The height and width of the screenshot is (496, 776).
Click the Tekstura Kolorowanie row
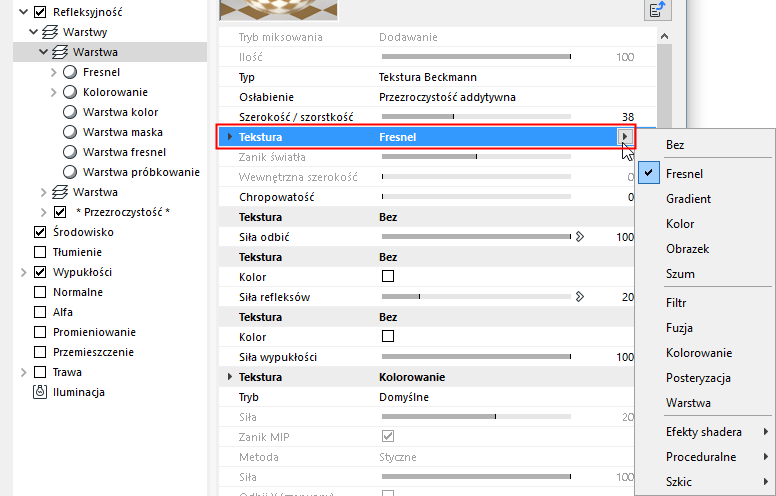tap(410, 377)
